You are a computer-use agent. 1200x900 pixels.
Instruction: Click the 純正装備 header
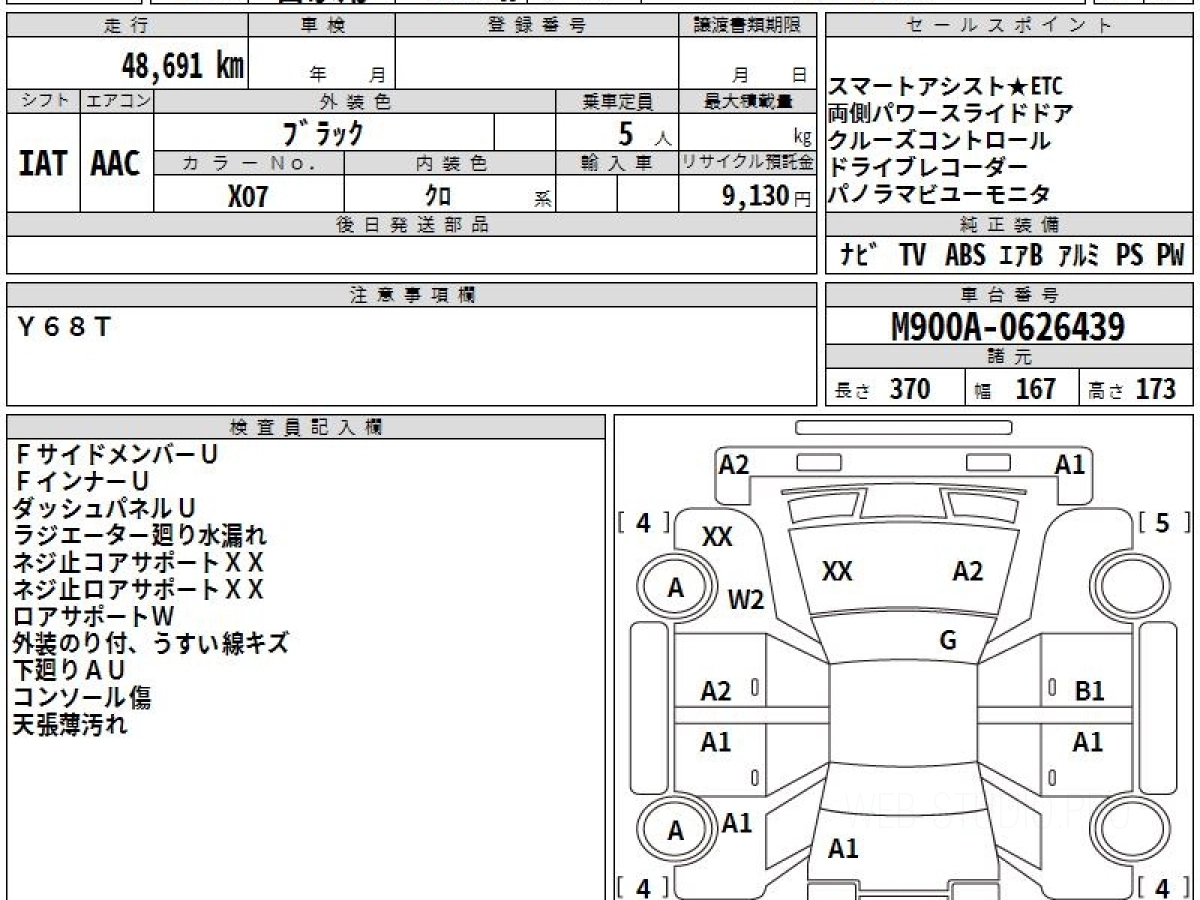click(1010, 225)
